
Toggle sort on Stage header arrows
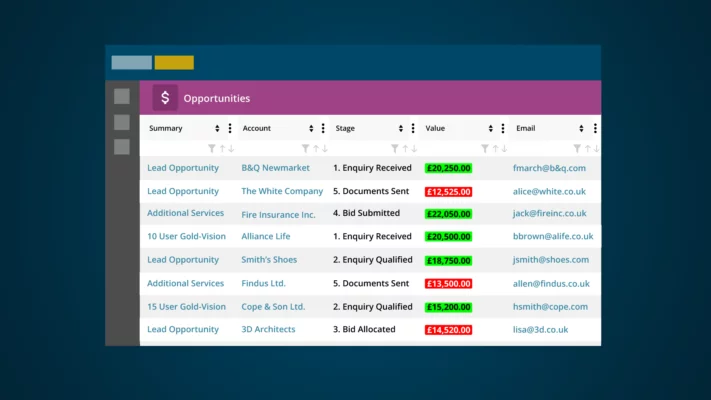tap(401, 129)
